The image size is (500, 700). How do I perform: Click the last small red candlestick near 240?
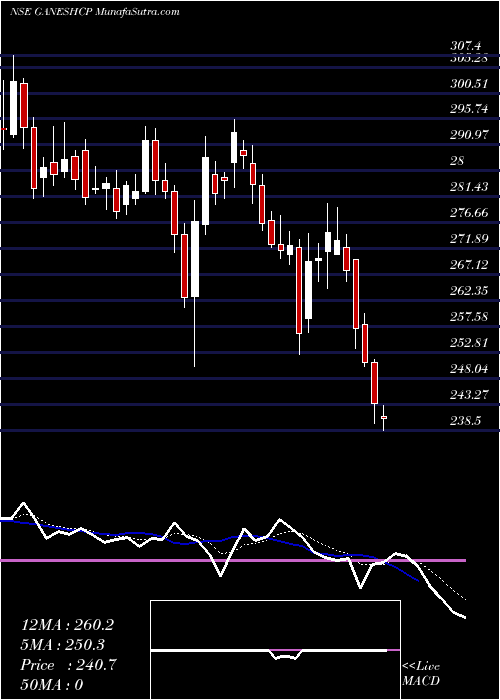[x=383, y=417]
